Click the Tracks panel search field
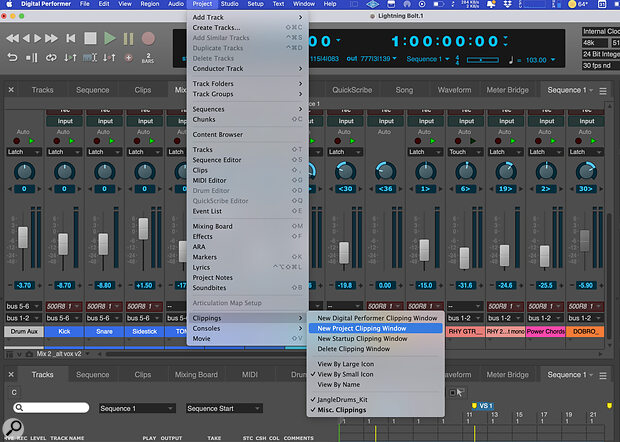Screen dimensions: 620x442 tap(51, 408)
